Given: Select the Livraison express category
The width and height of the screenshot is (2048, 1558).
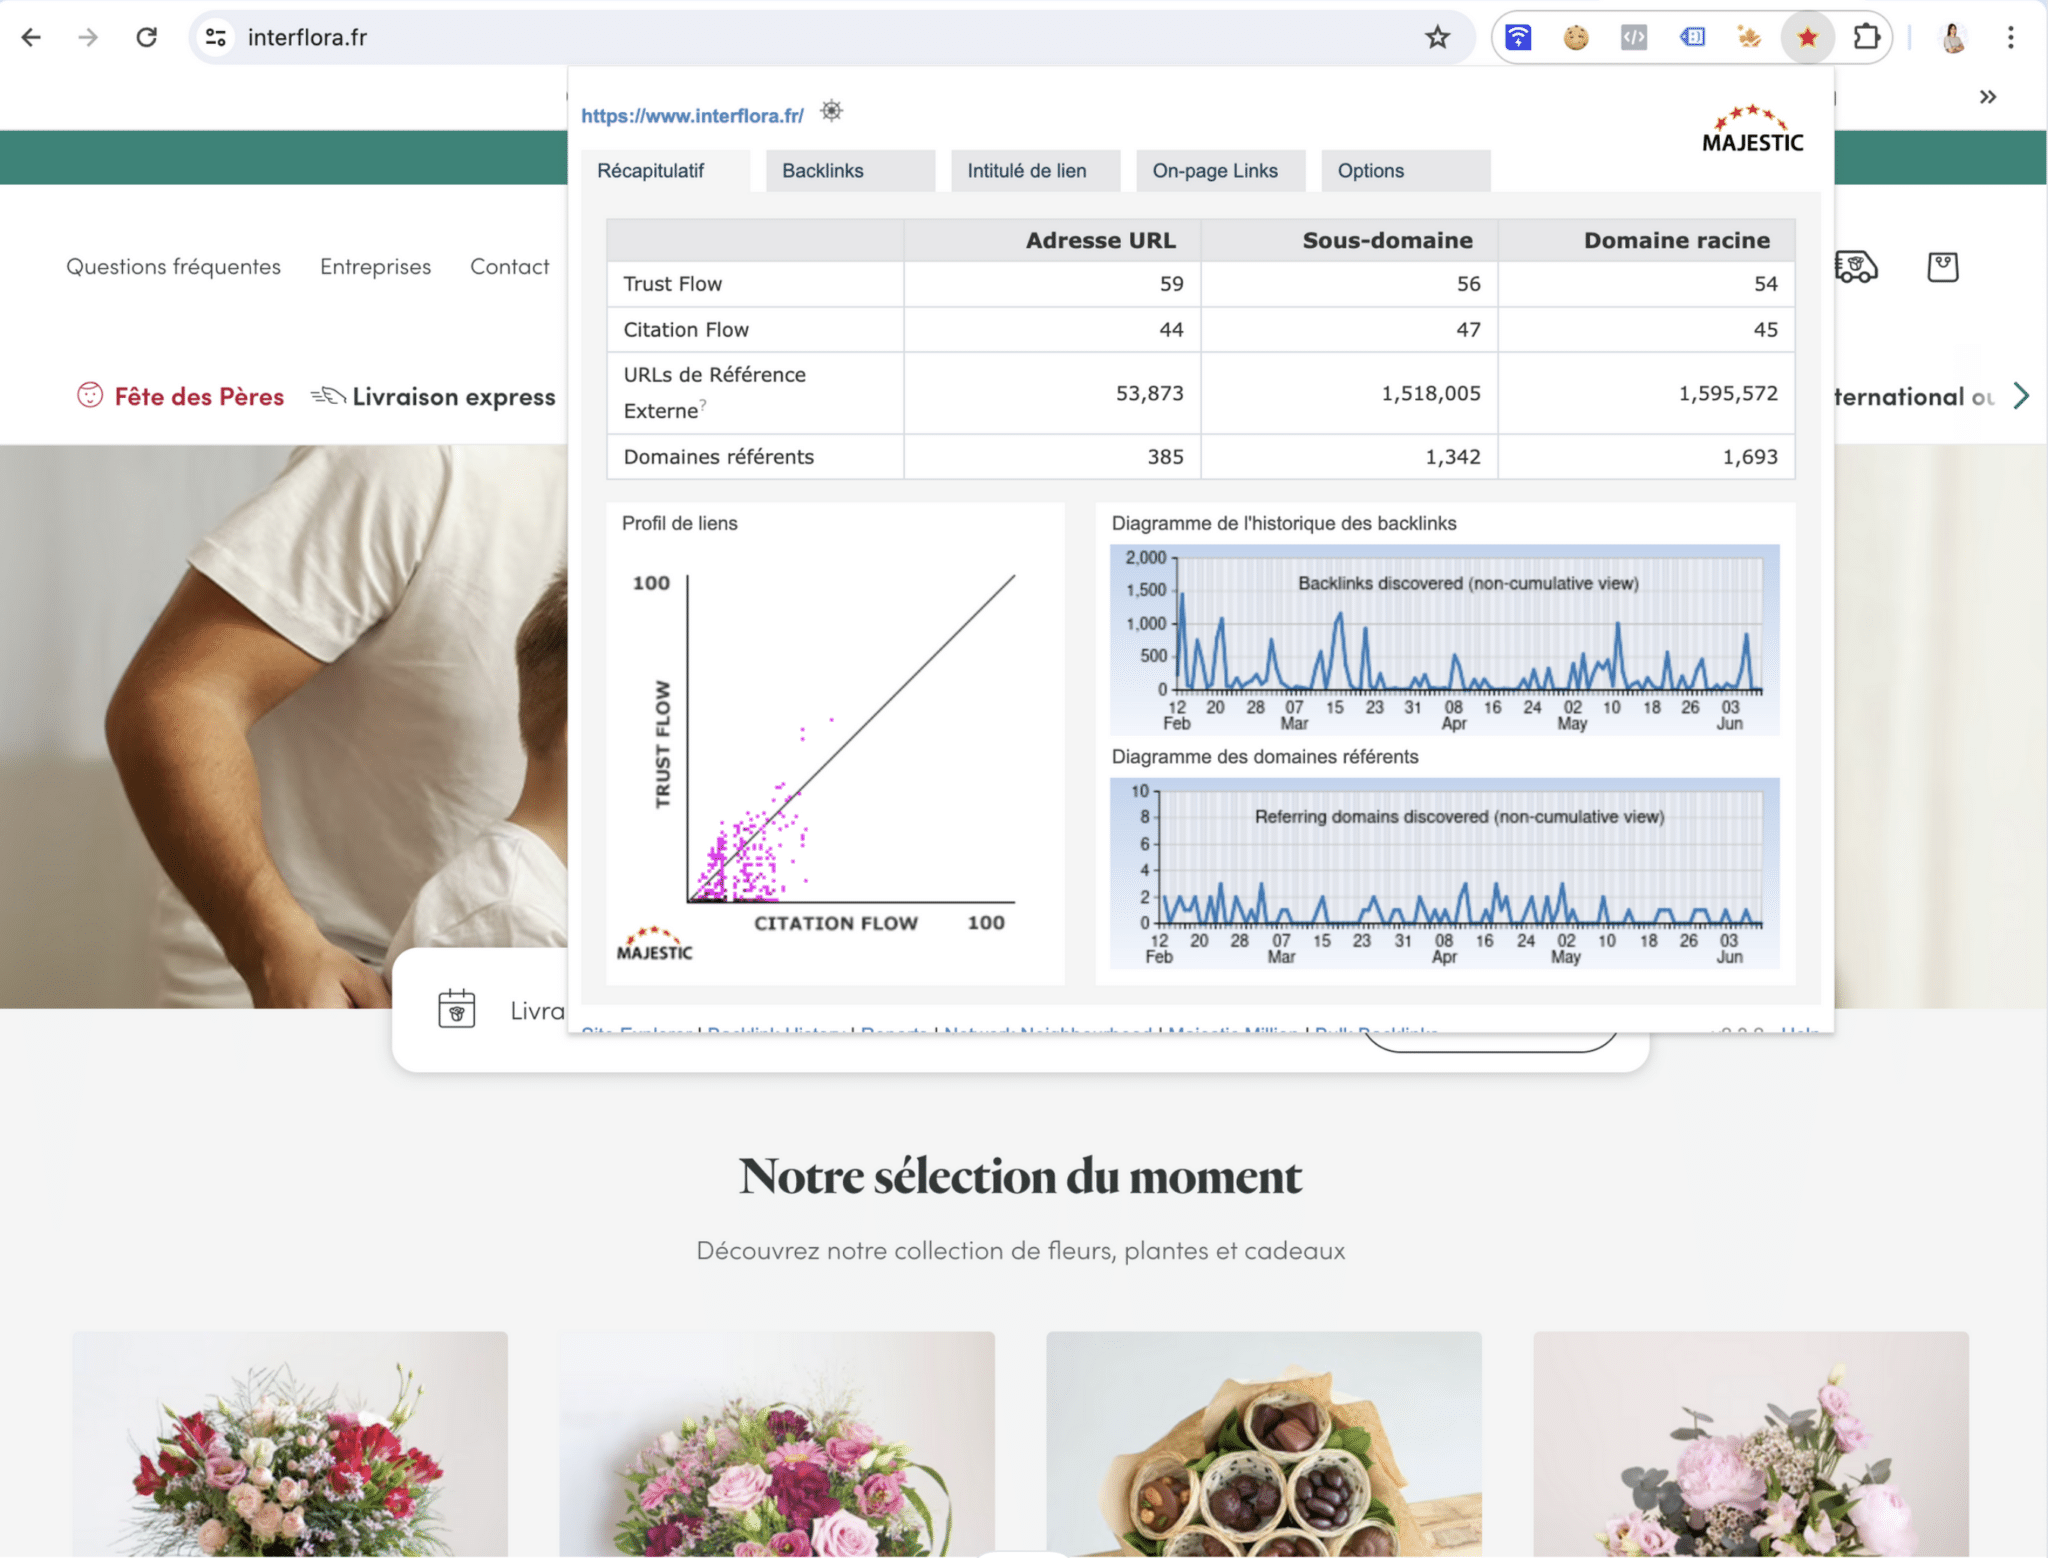Looking at the screenshot, I should click(x=433, y=397).
